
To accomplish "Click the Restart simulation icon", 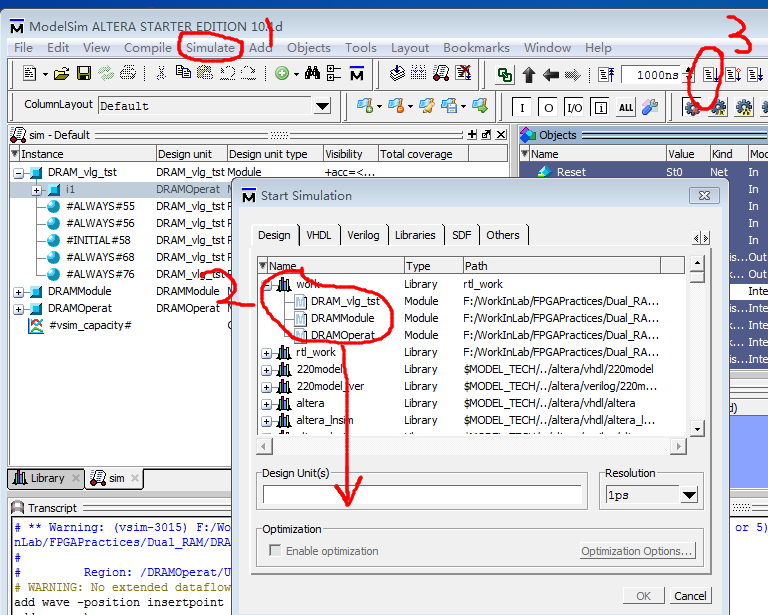I will pyautogui.click(x=606, y=74).
